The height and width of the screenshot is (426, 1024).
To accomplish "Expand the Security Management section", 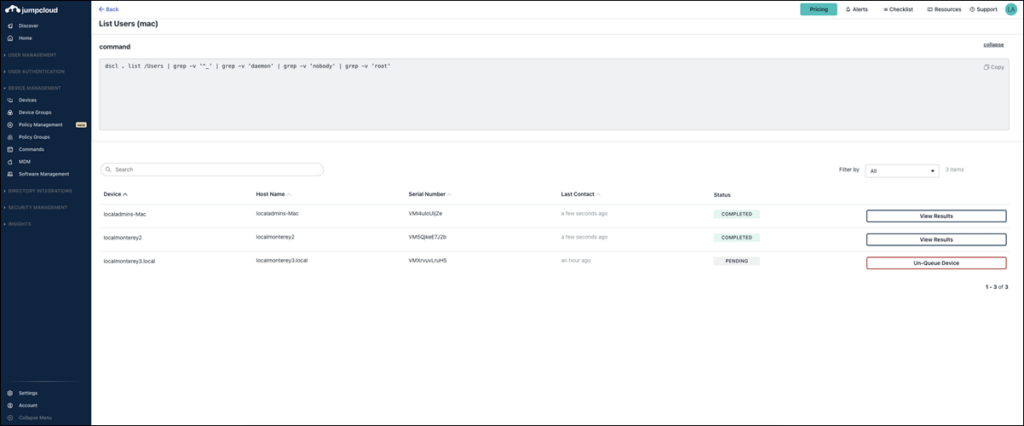I will coord(37,207).
